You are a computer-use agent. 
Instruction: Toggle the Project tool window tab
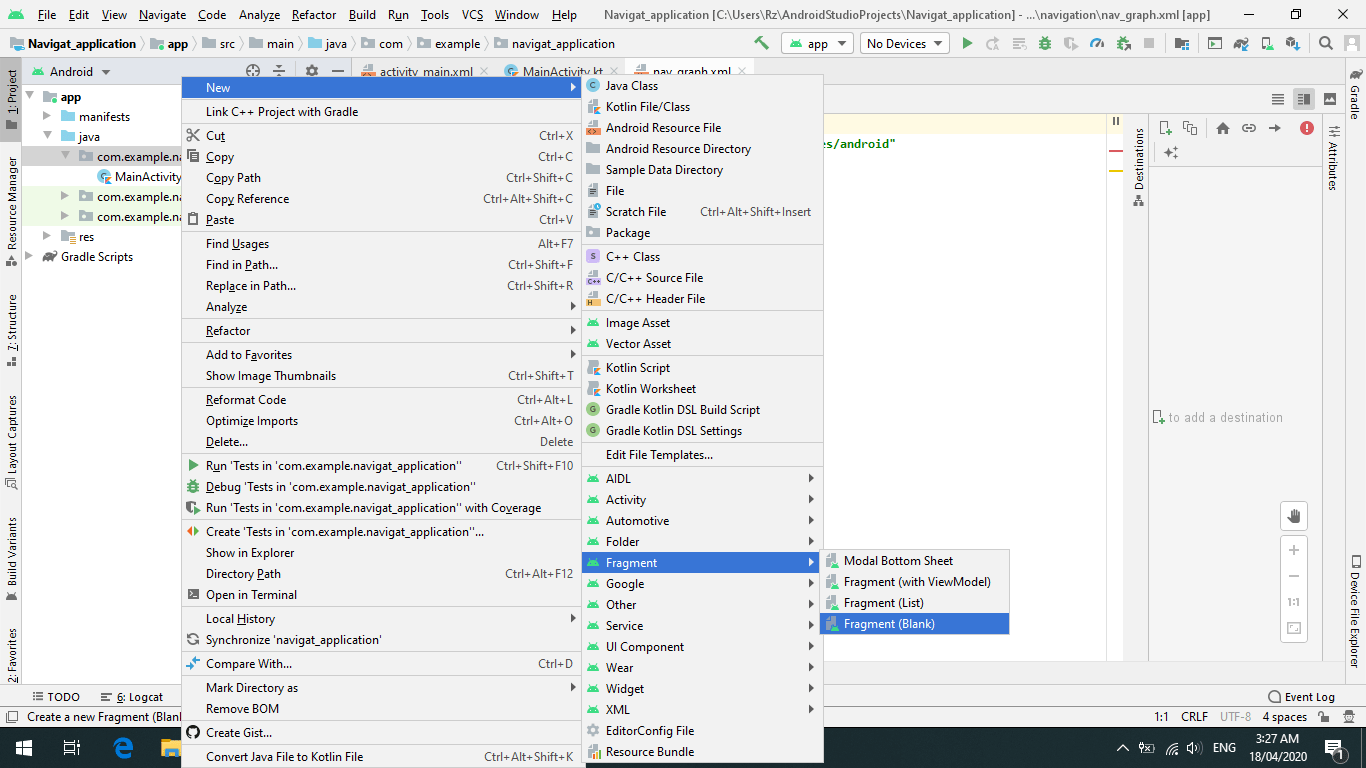point(11,100)
